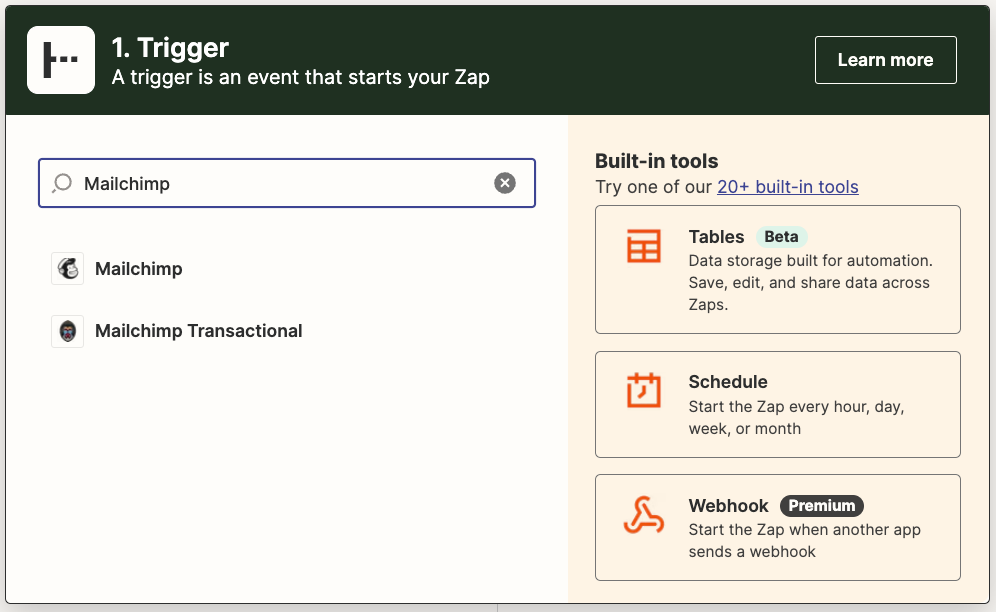Choose the Tables built-in tool card

[x=777, y=269]
